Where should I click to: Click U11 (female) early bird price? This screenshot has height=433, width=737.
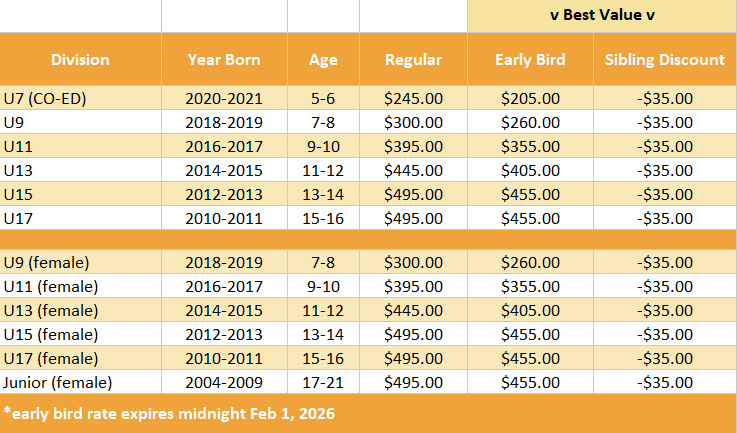[x=530, y=286]
